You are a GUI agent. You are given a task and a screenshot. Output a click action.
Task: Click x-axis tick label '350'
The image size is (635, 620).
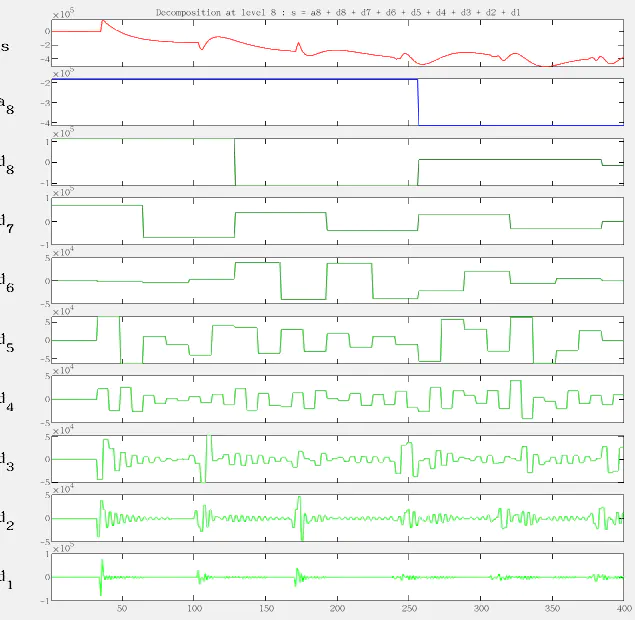click(x=552, y=608)
